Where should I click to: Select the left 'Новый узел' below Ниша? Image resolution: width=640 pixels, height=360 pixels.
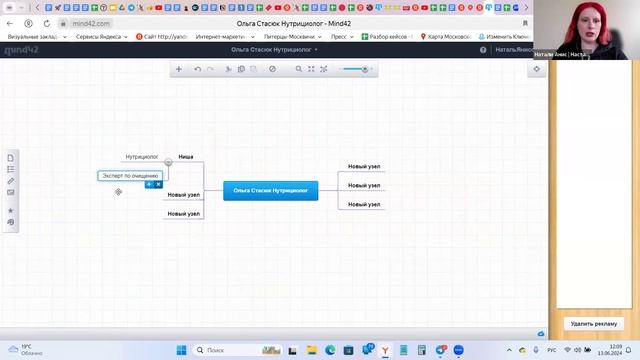[x=184, y=195]
